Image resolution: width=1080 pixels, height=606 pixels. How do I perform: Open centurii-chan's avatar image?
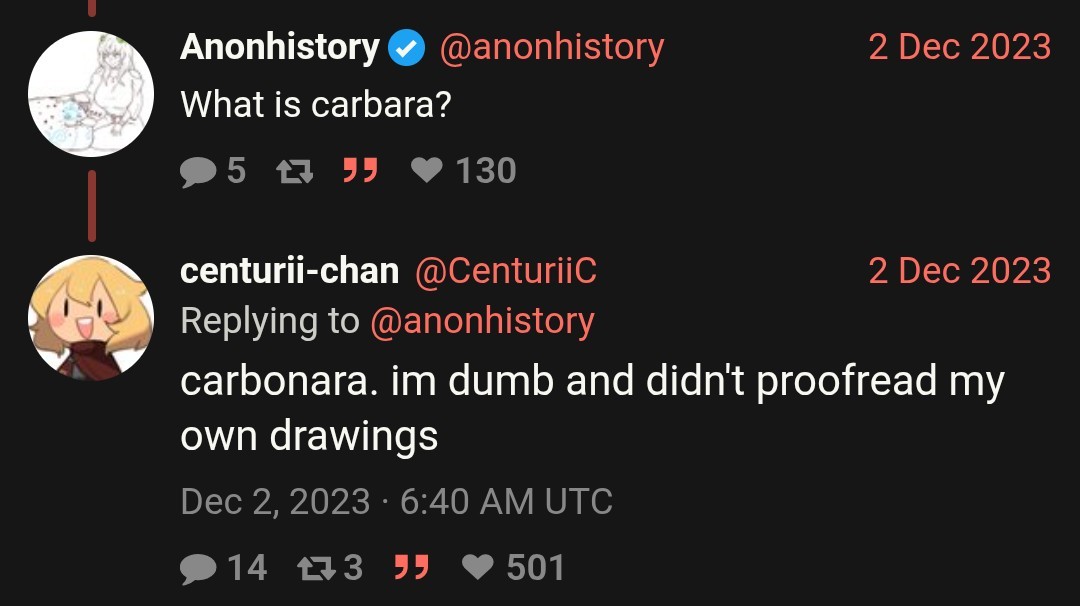pos(91,318)
